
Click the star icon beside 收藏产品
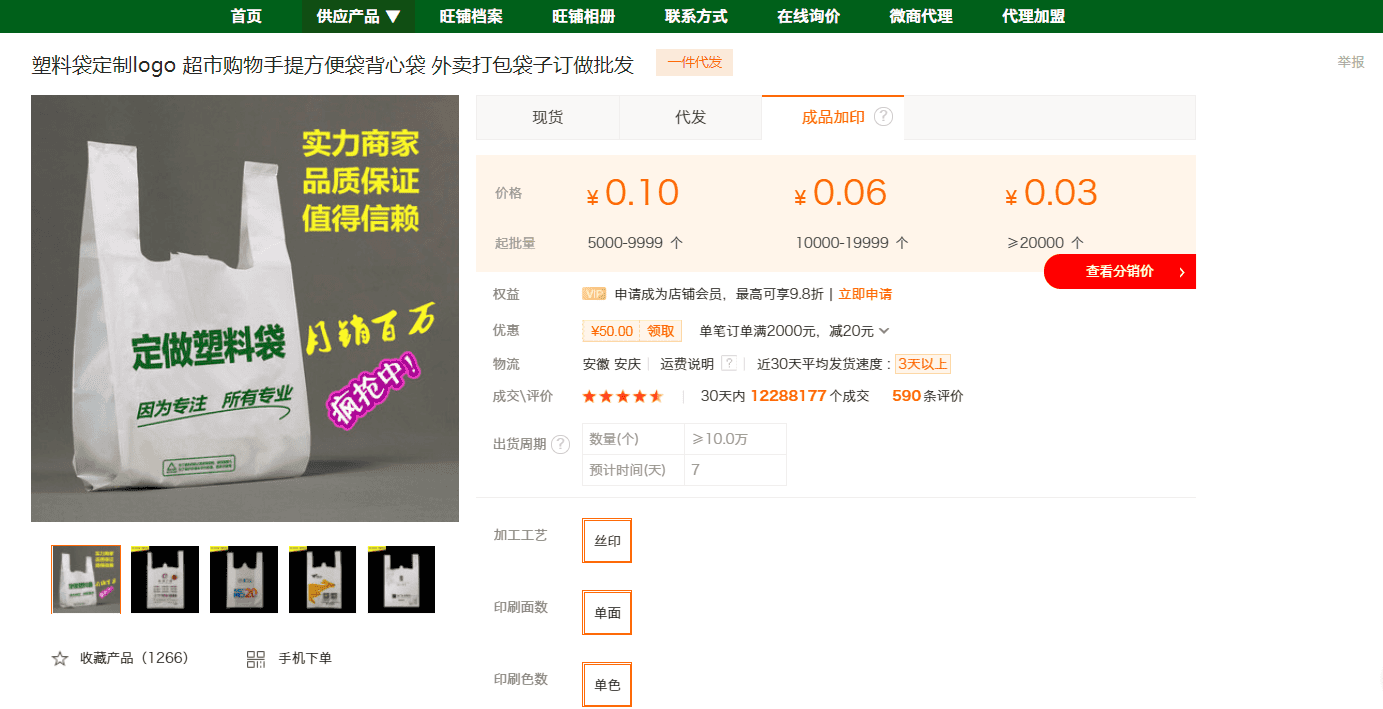[x=60, y=659]
